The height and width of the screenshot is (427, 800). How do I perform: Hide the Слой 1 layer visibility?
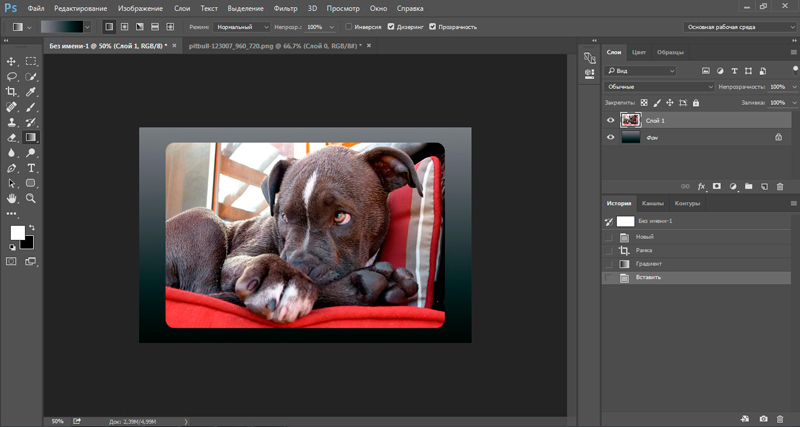[611, 120]
